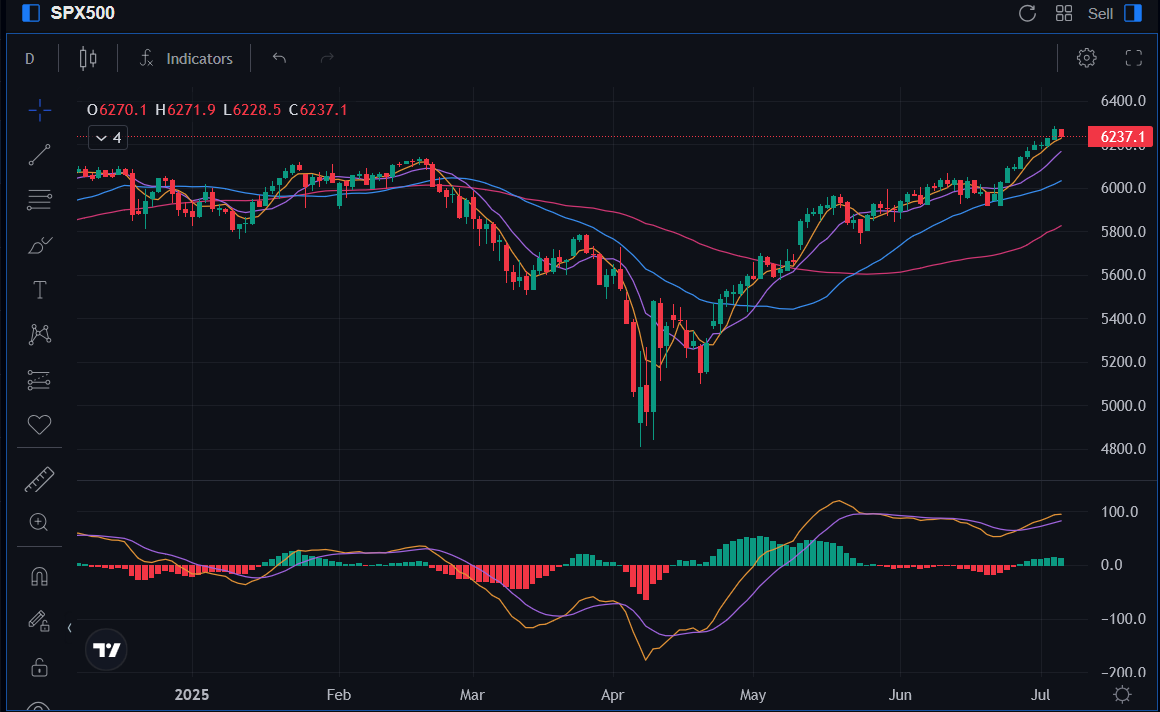
Task: Click the high price value H6271.9
Action: (185, 110)
